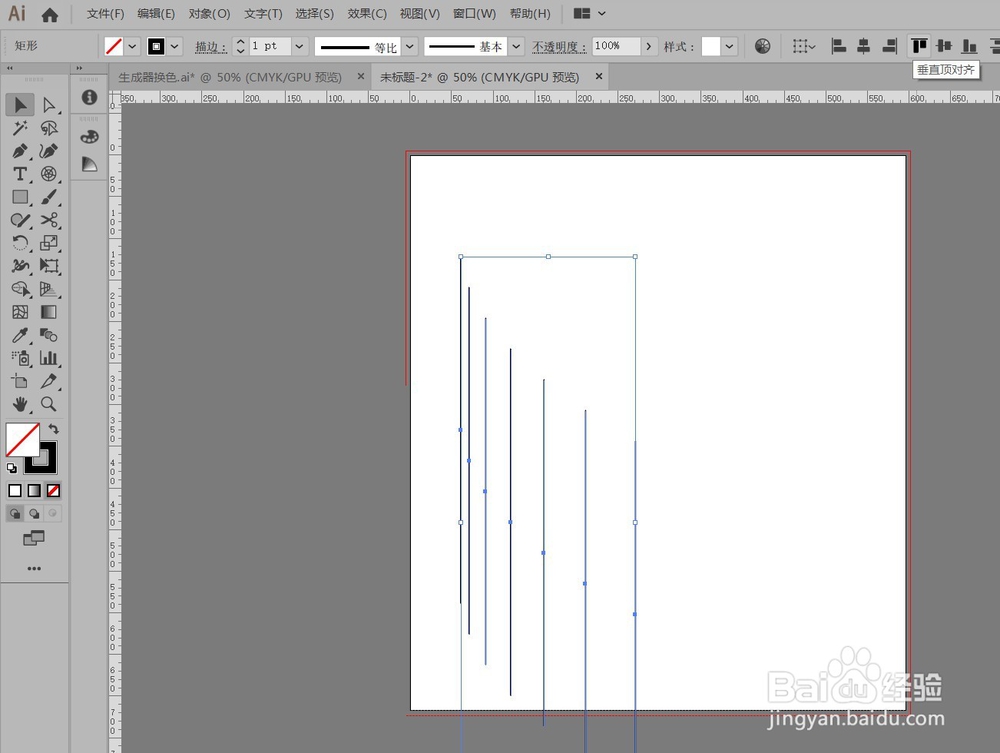Screen dimensions: 1000x753
Task: Open the 基本 brush definition dropdown
Action: 517,47
